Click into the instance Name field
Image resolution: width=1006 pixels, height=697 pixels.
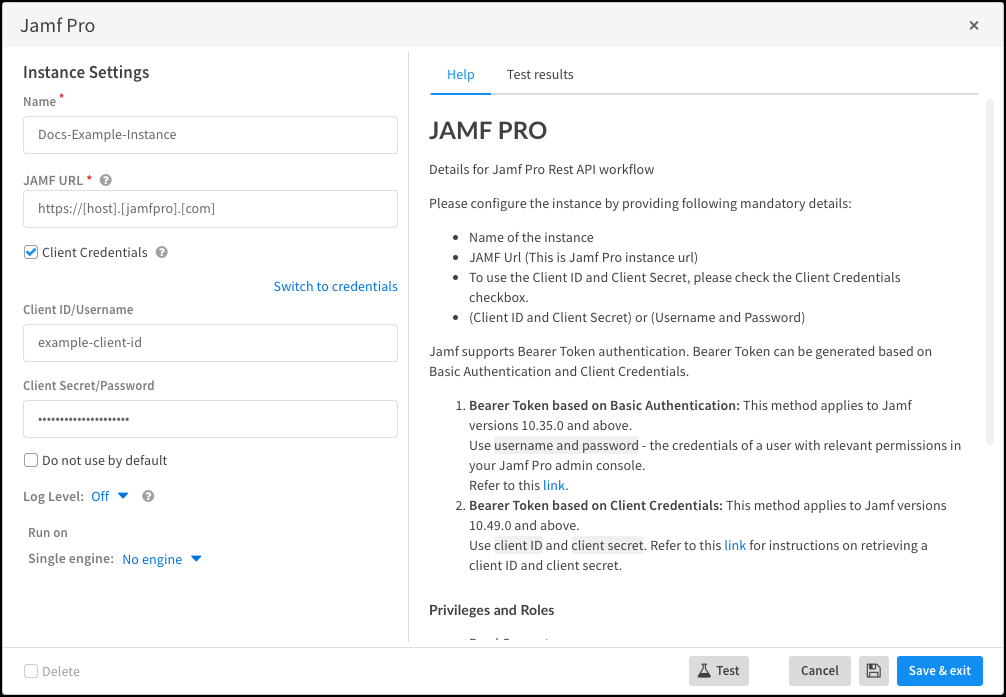(x=210, y=135)
